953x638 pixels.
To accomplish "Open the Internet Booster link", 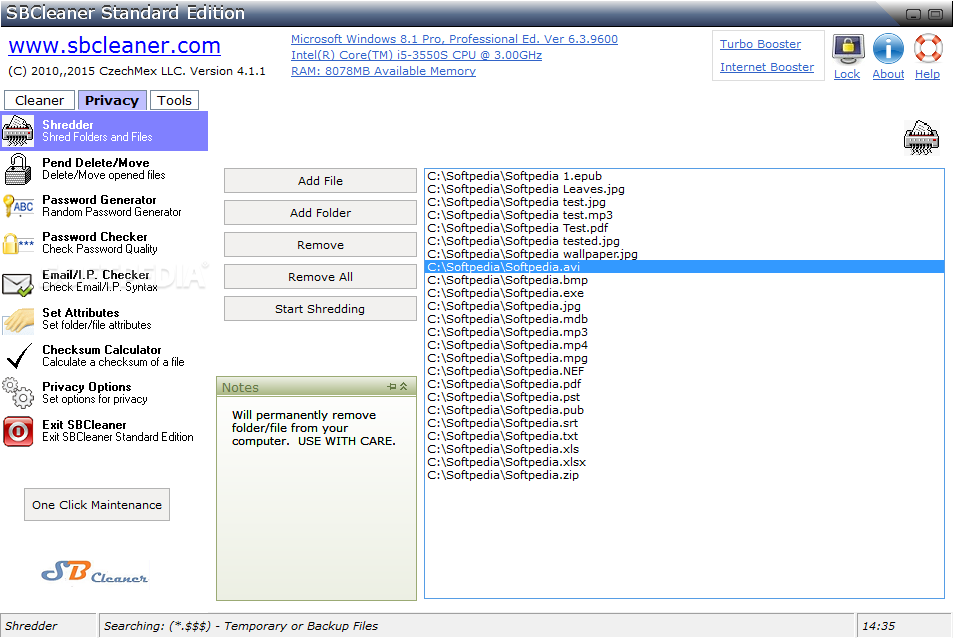I will click(x=767, y=67).
